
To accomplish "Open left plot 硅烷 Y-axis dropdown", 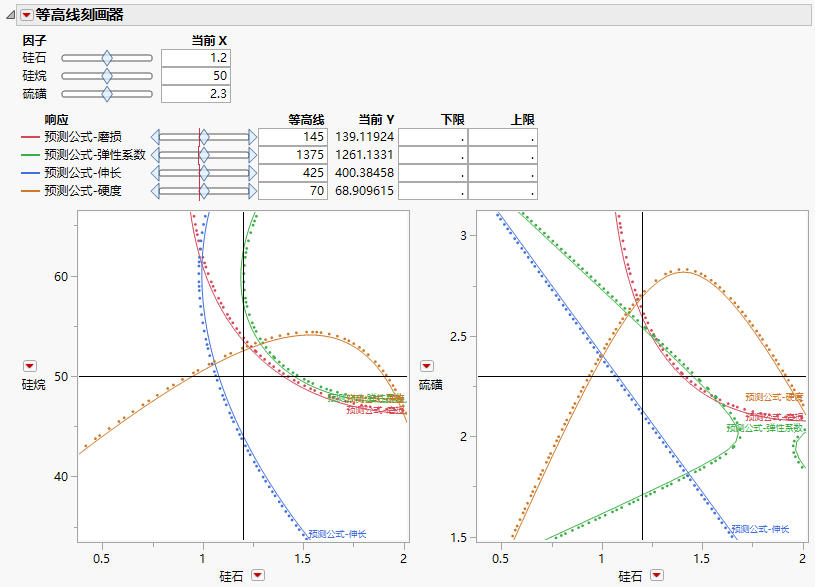I will pos(30,366).
